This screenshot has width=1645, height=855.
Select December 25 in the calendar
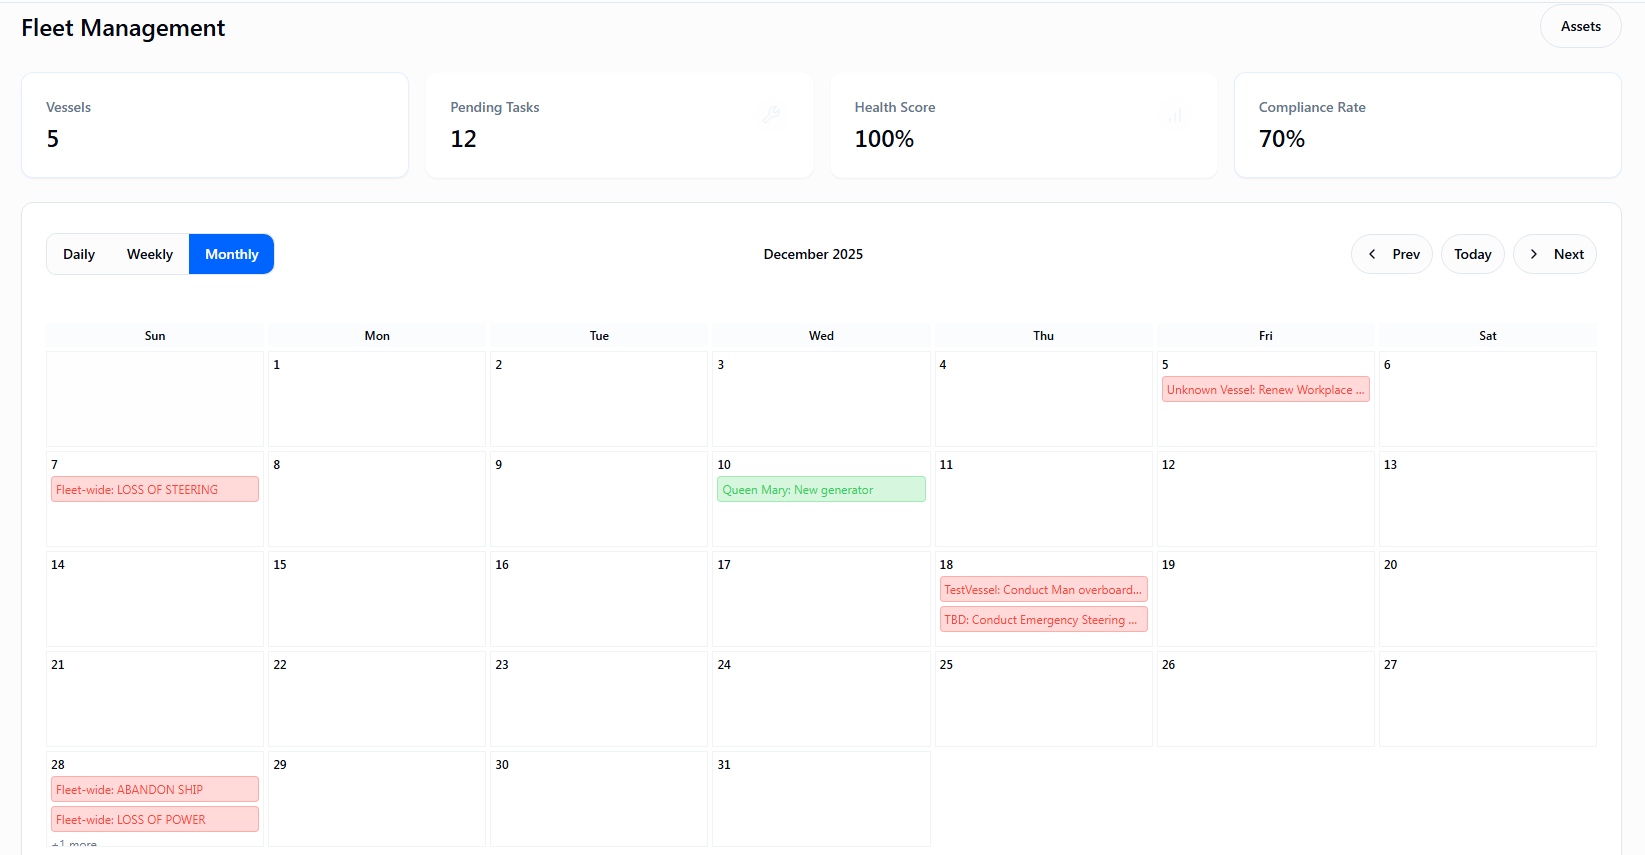1043,698
